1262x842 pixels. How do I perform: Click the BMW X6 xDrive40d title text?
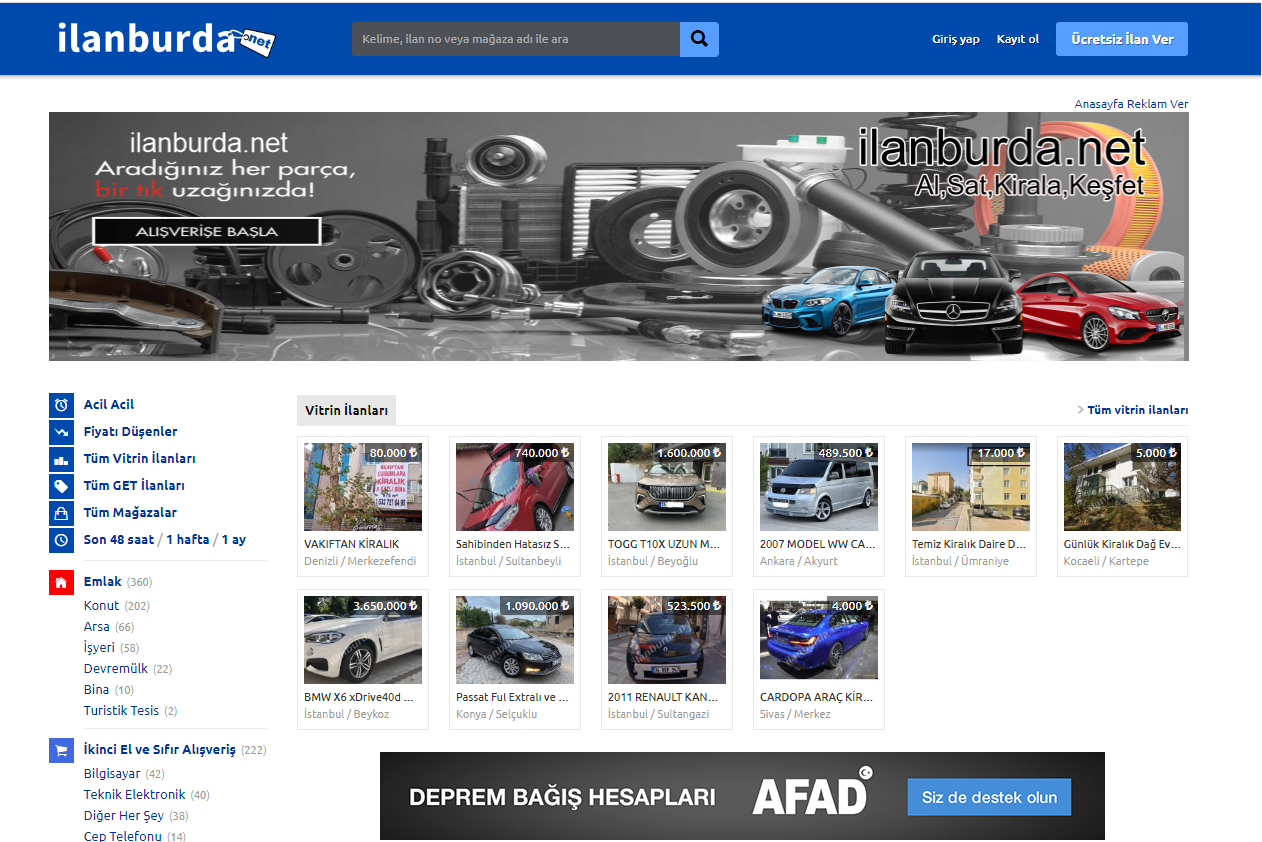pos(359,698)
